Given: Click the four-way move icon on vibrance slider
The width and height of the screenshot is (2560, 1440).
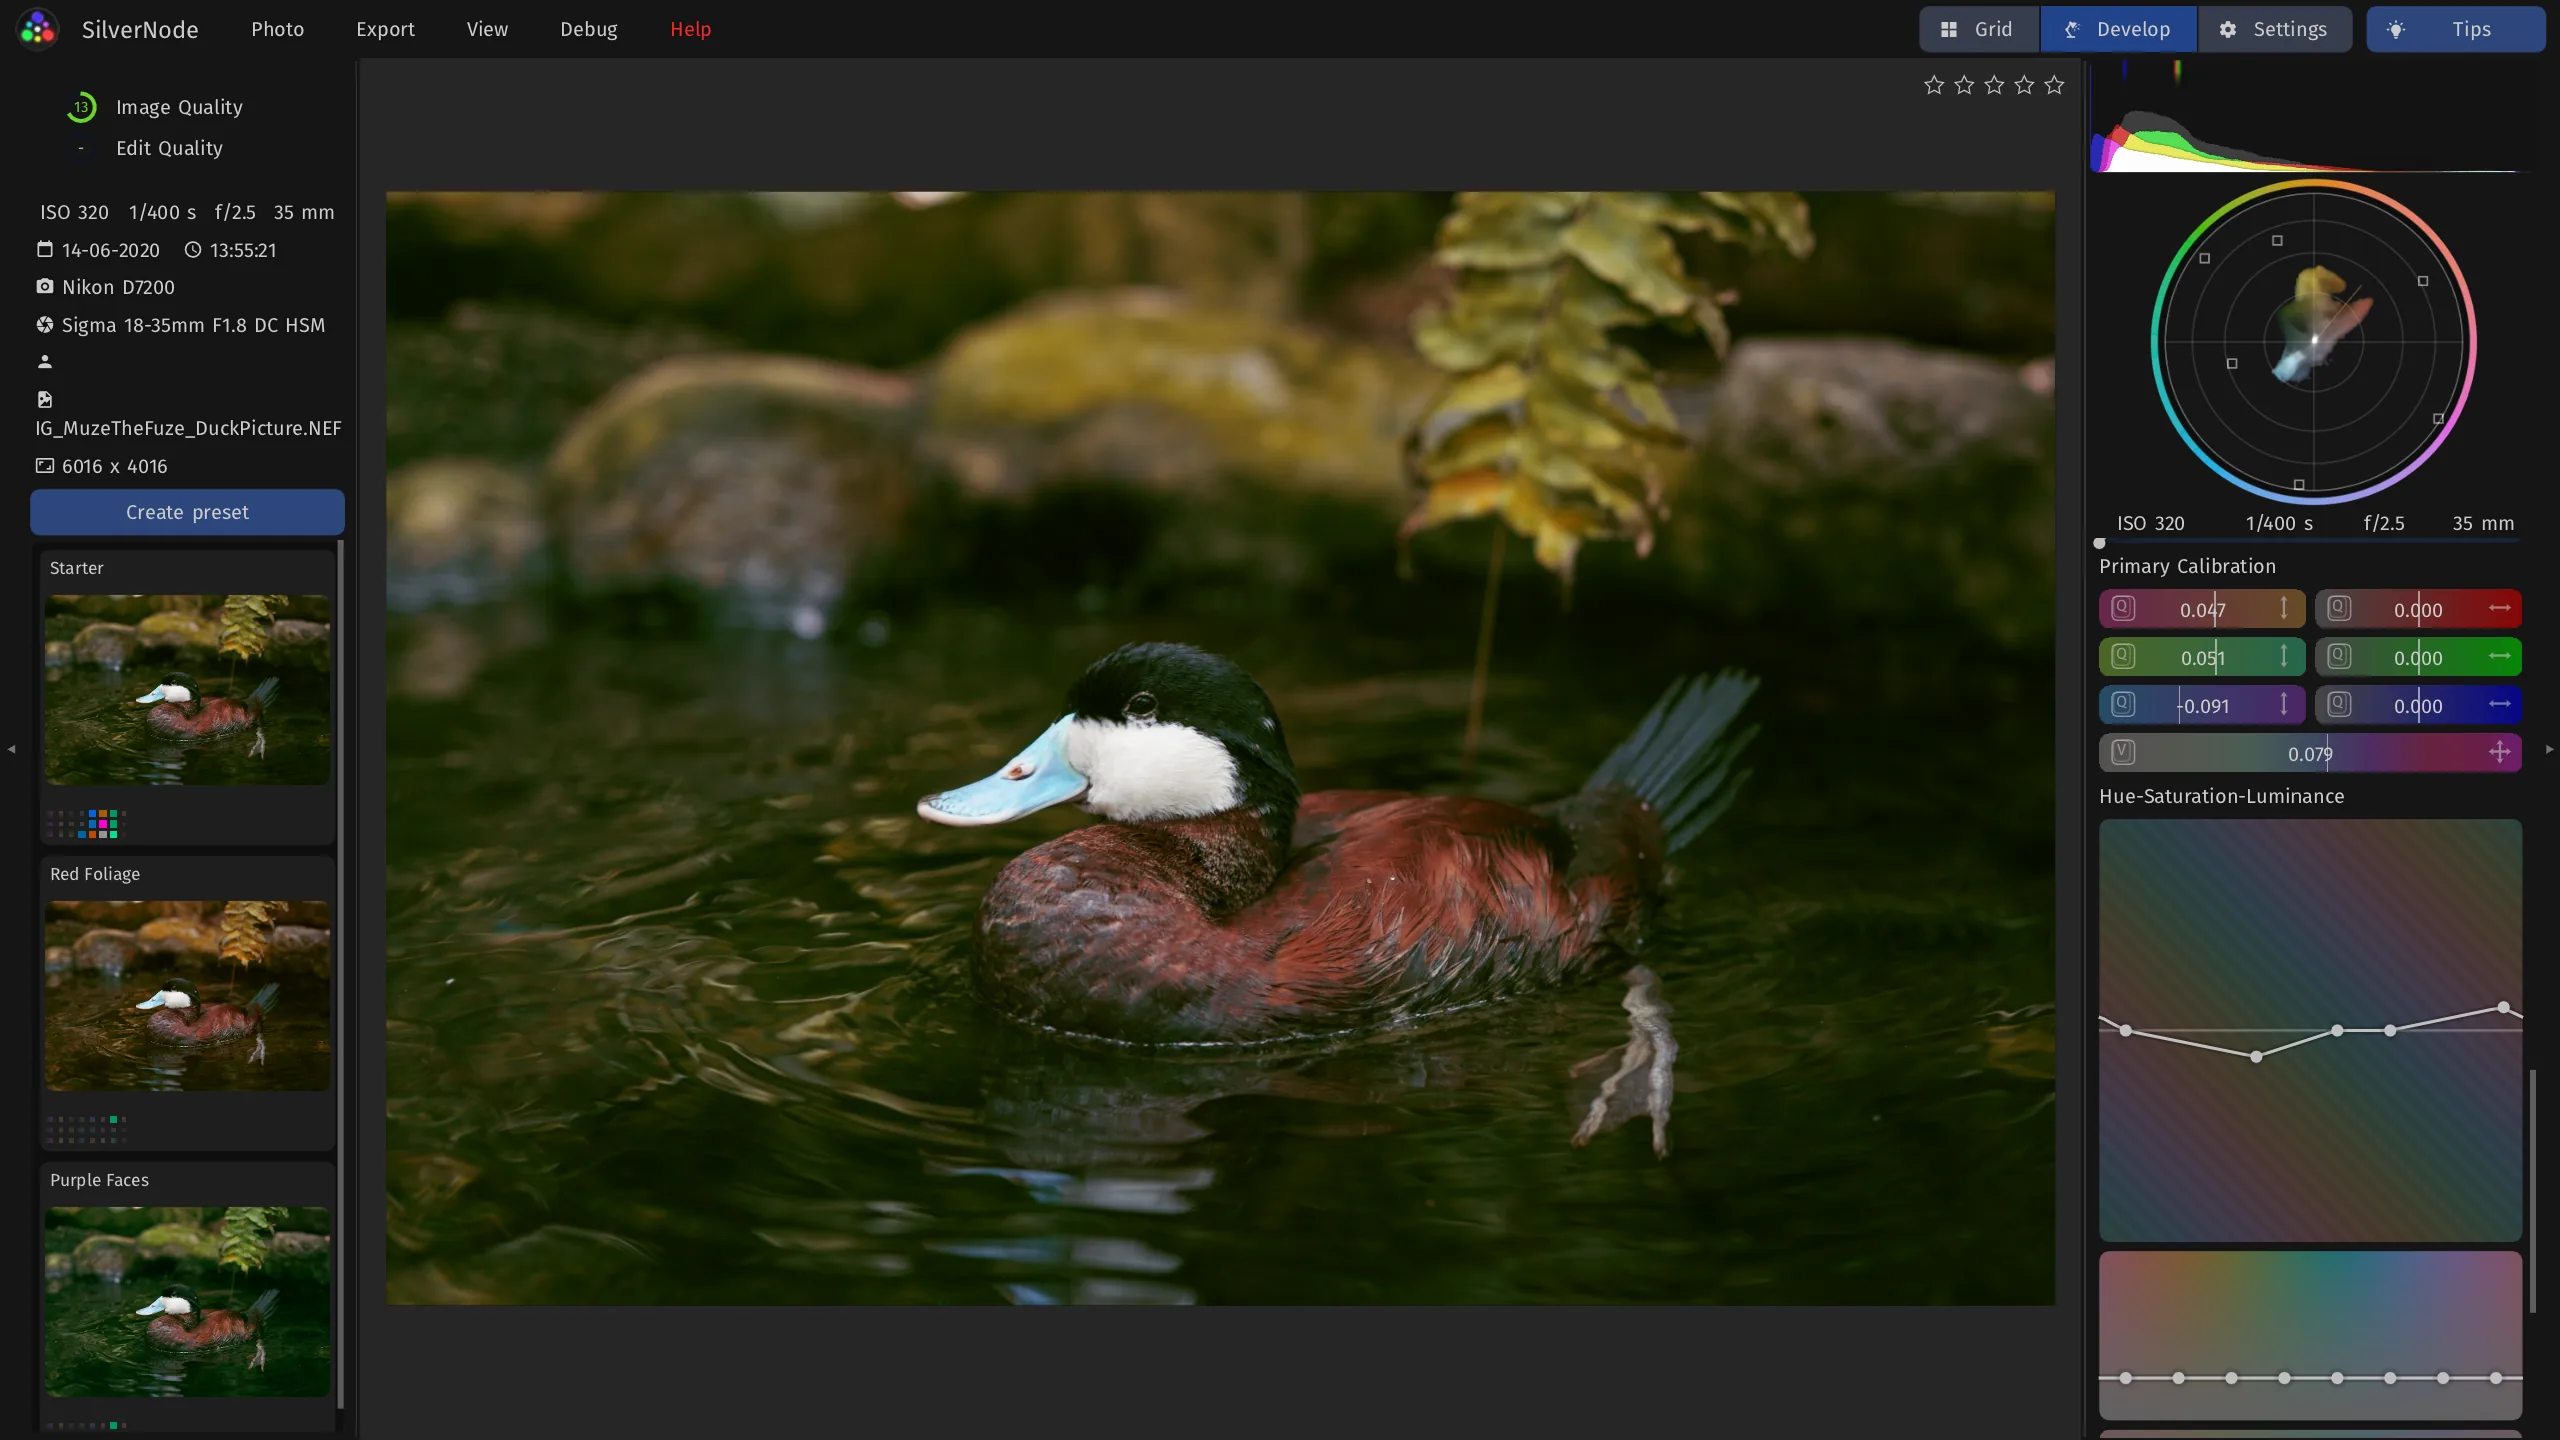Looking at the screenshot, I should [2500, 752].
